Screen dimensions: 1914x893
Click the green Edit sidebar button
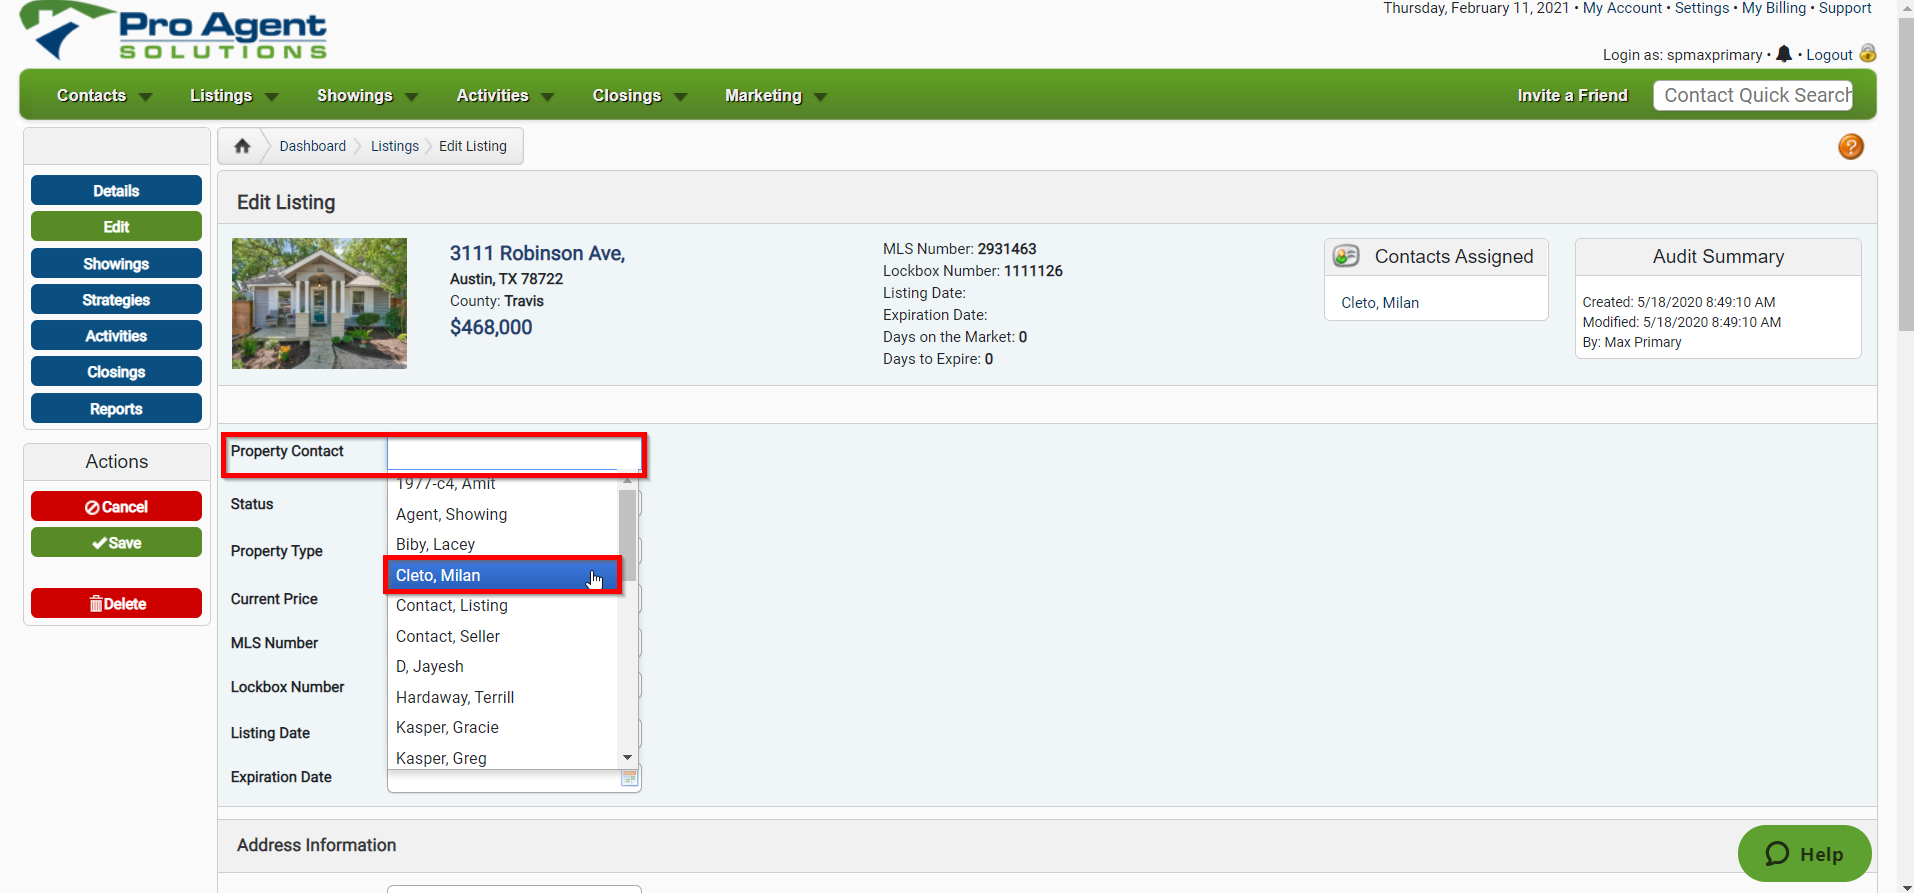116,227
